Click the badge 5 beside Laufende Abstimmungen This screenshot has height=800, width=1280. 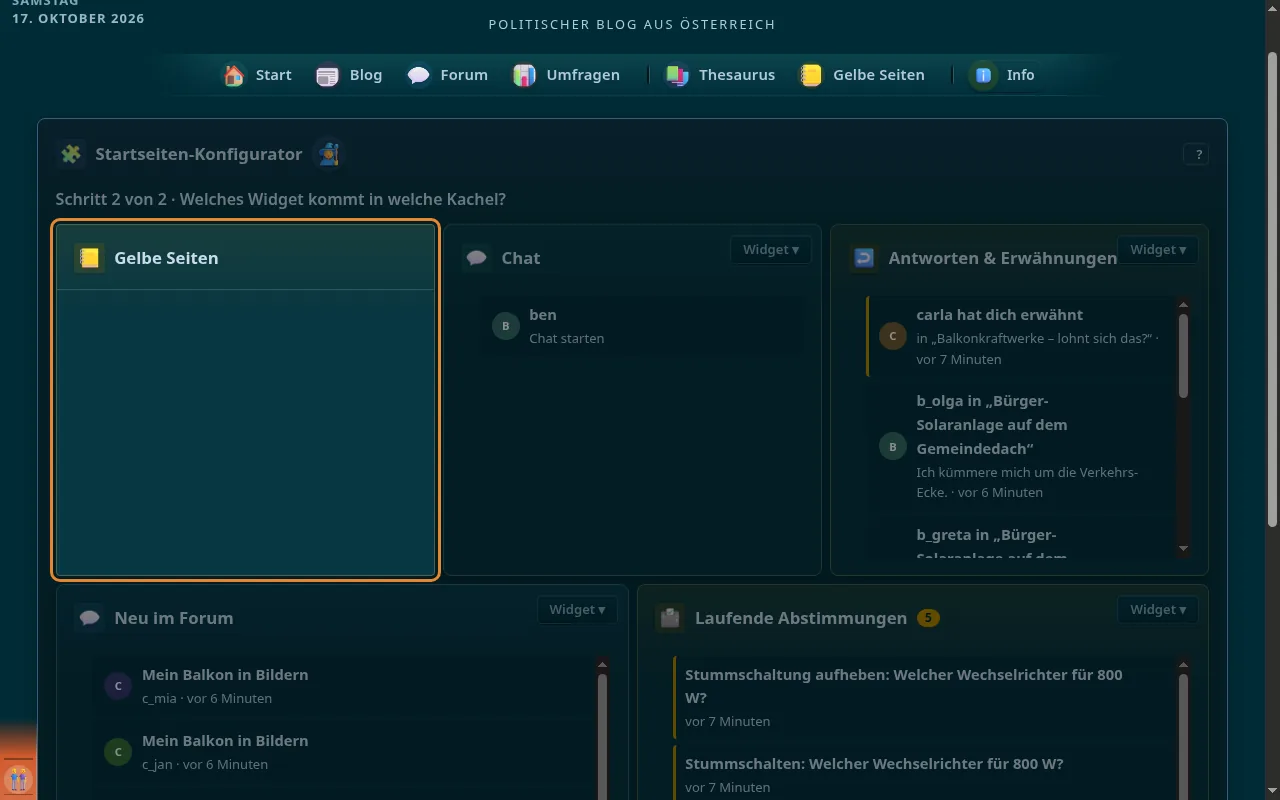928,618
